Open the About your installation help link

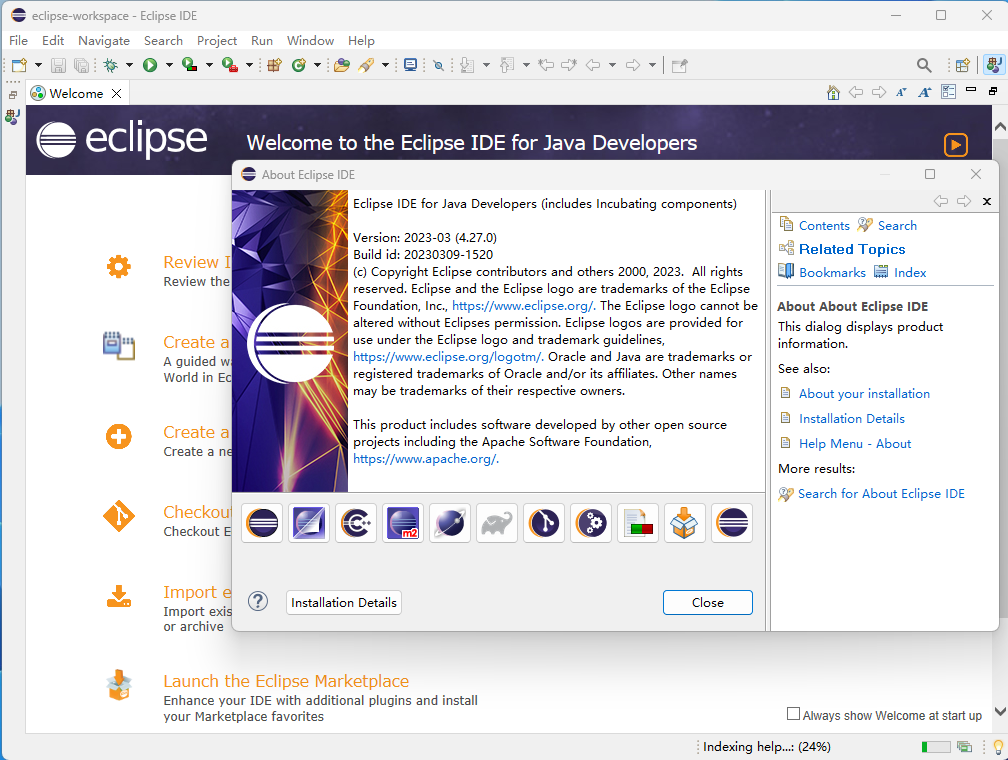click(x=864, y=394)
